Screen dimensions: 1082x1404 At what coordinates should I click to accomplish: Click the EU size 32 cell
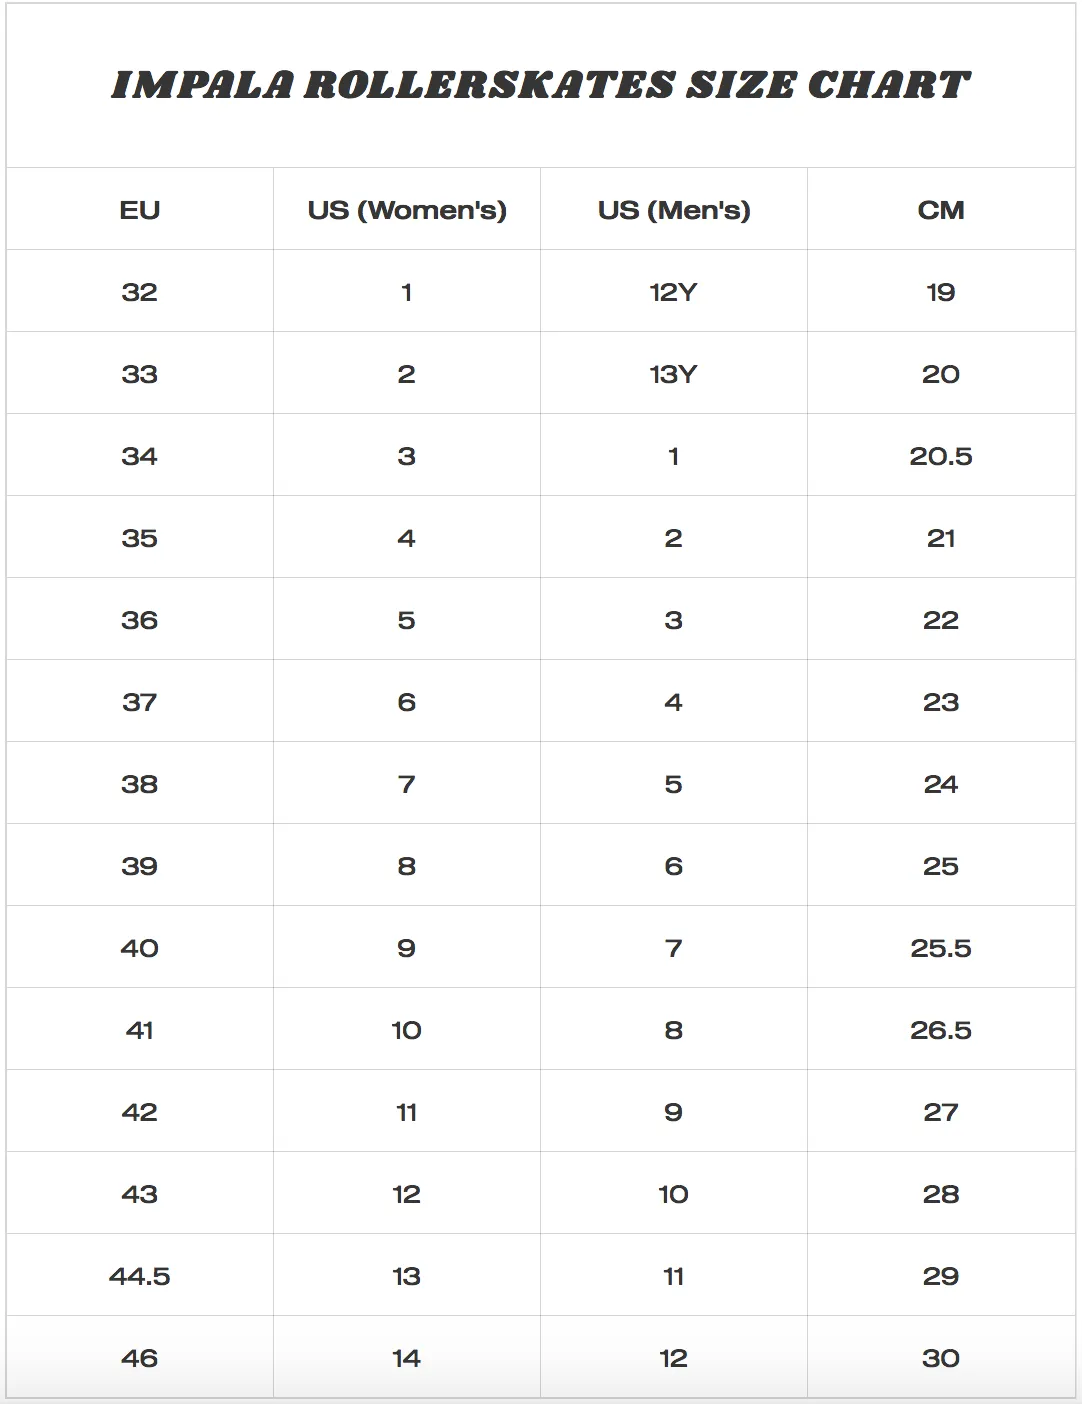[x=140, y=292]
